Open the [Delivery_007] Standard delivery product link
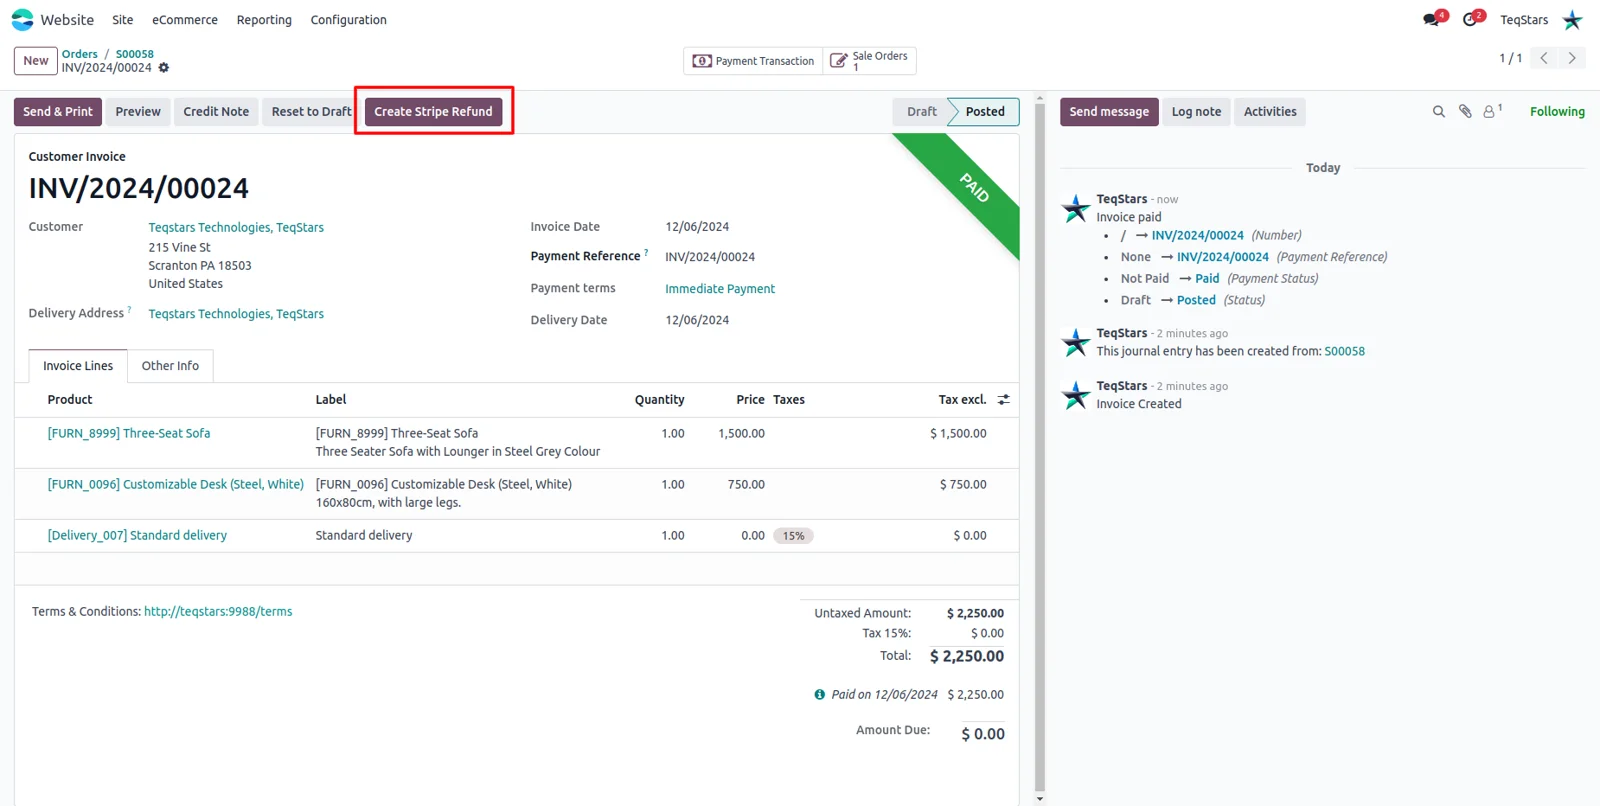Viewport: 1600px width, 806px height. pos(137,536)
